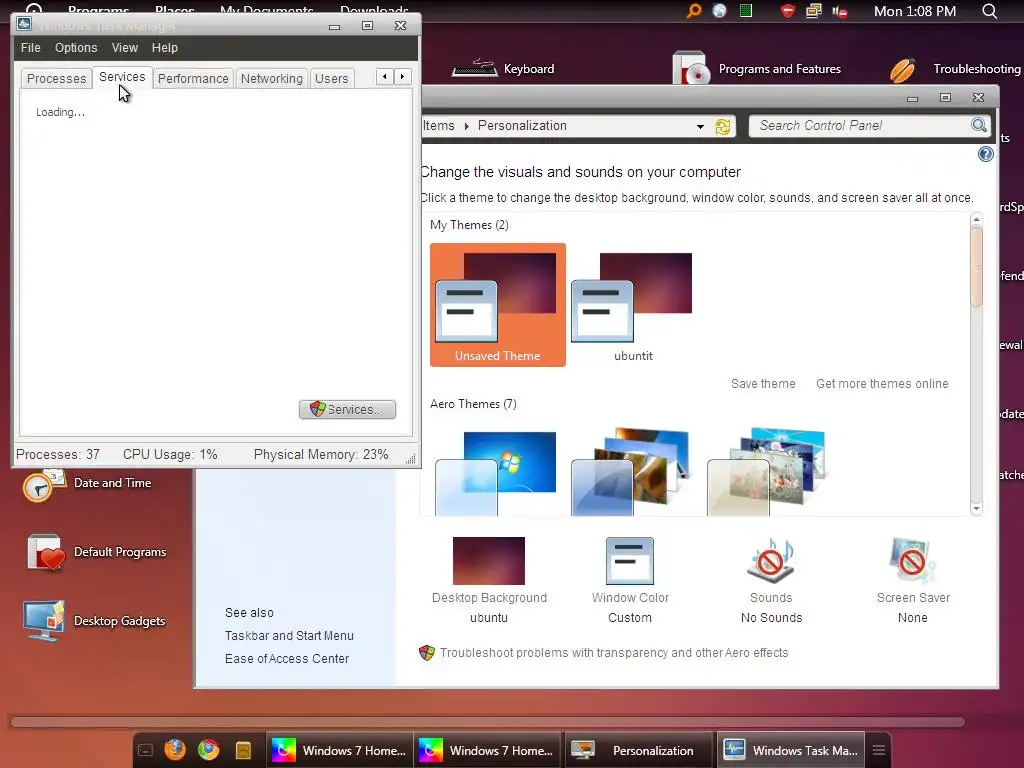Click the themes list scroll up arrow
This screenshot has width=1024, height=768.
[976, 220]
